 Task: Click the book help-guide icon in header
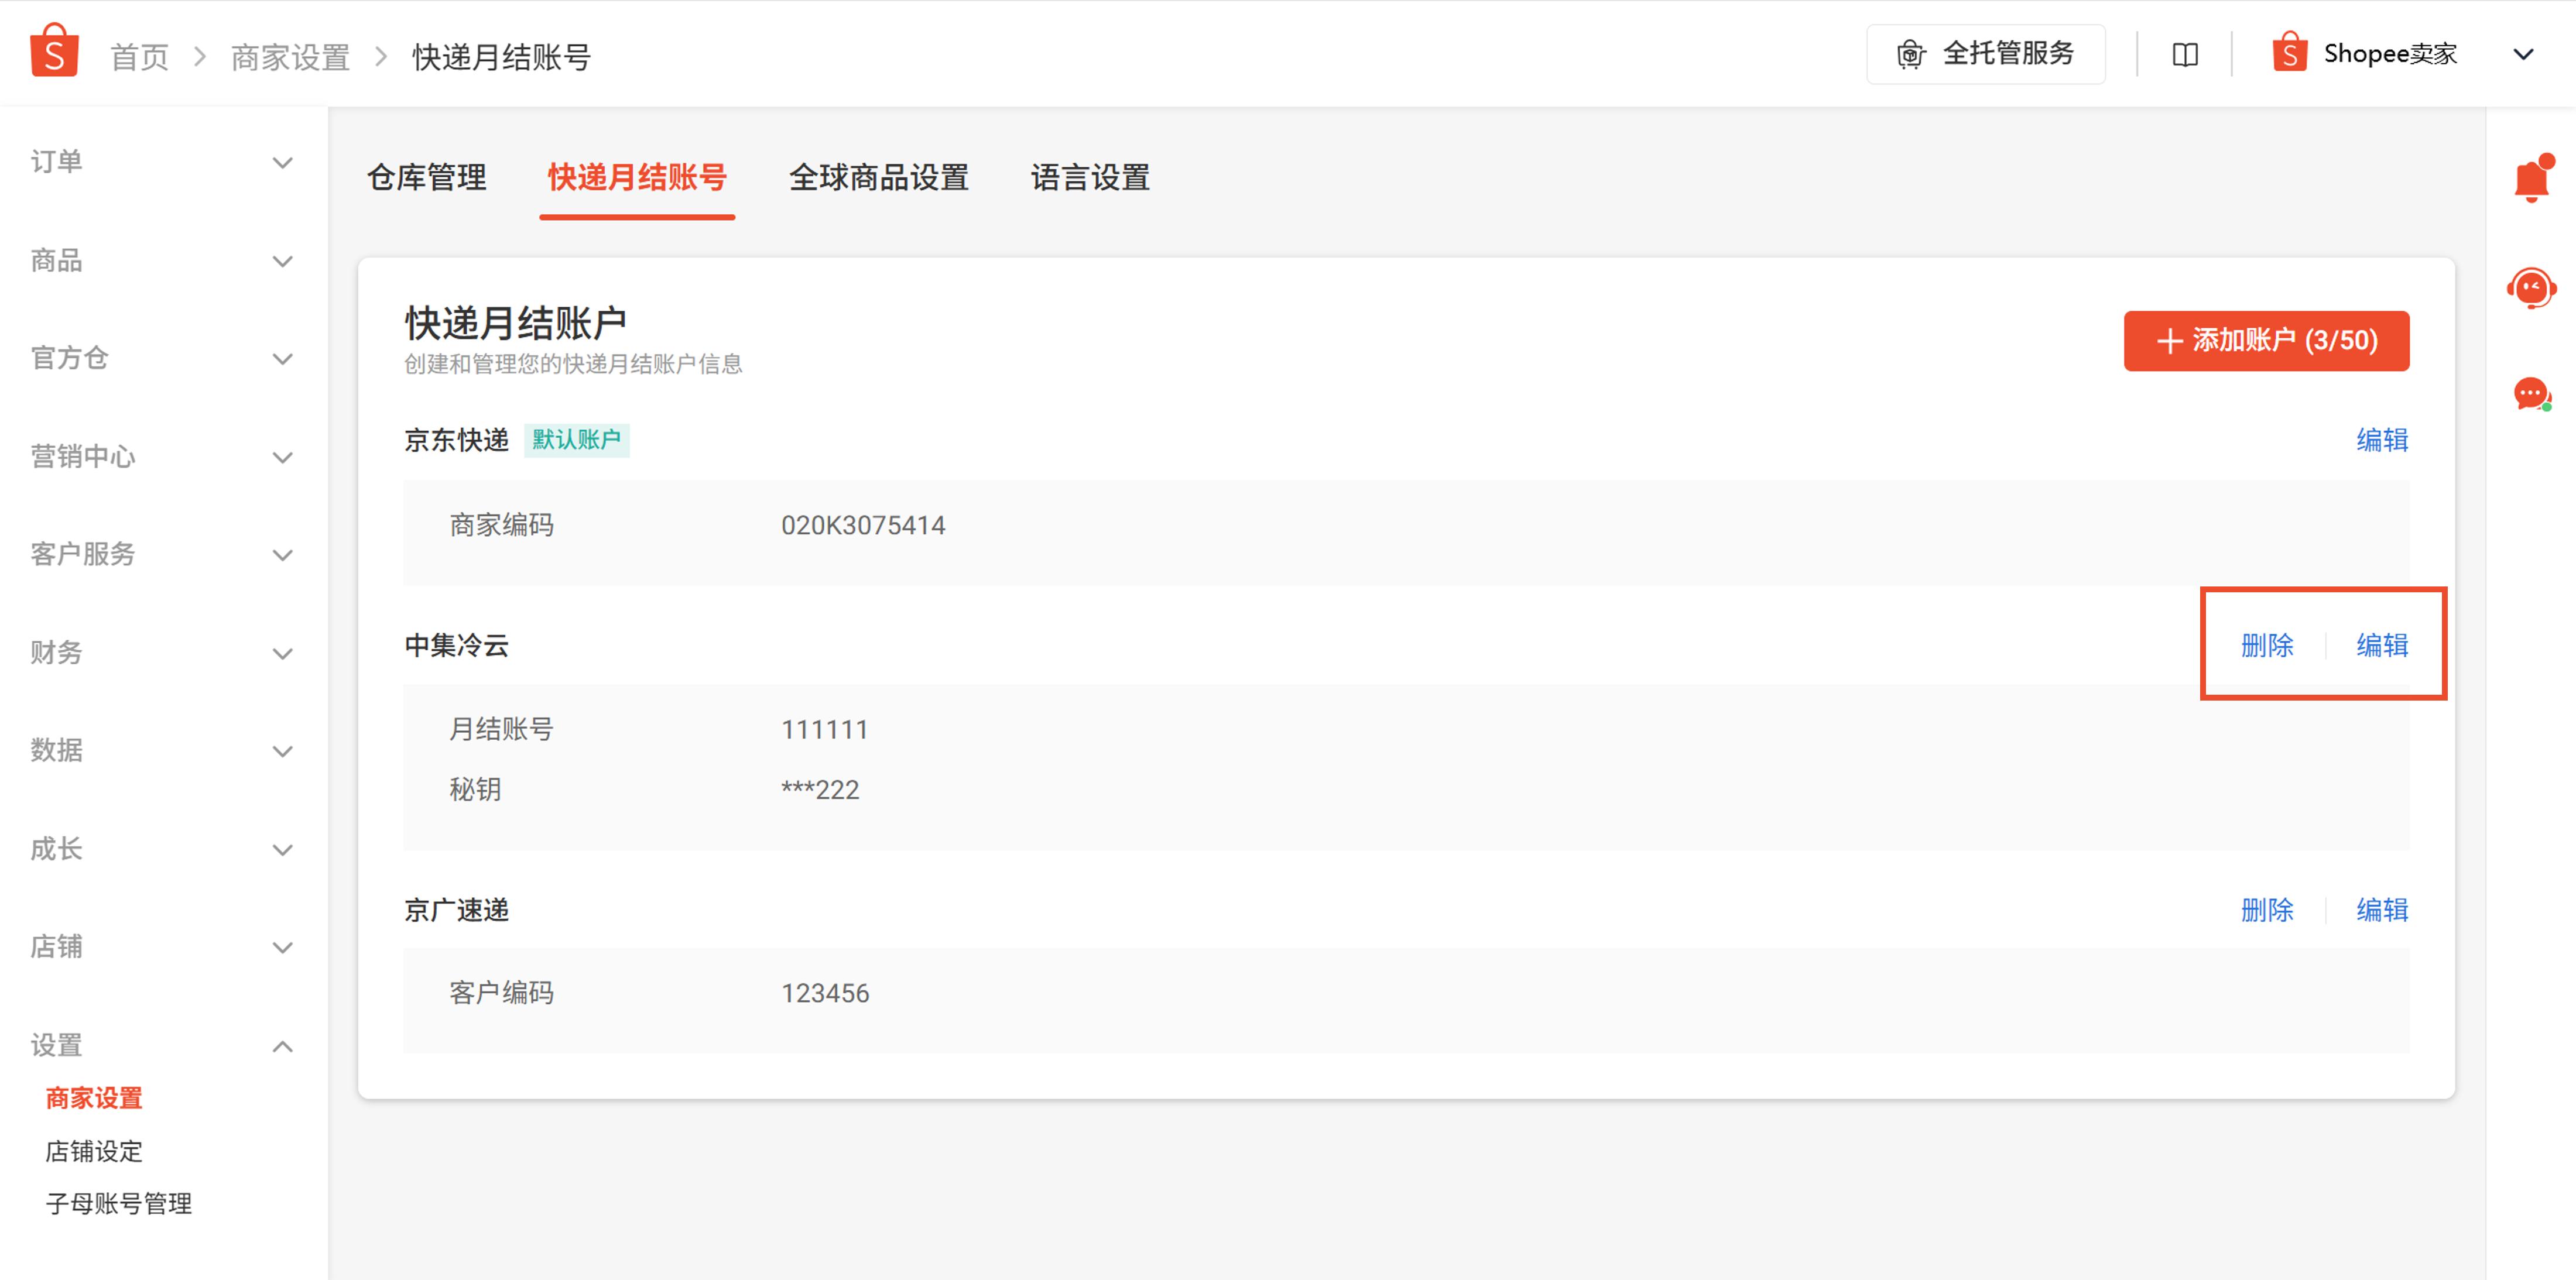pos(2185,55)
